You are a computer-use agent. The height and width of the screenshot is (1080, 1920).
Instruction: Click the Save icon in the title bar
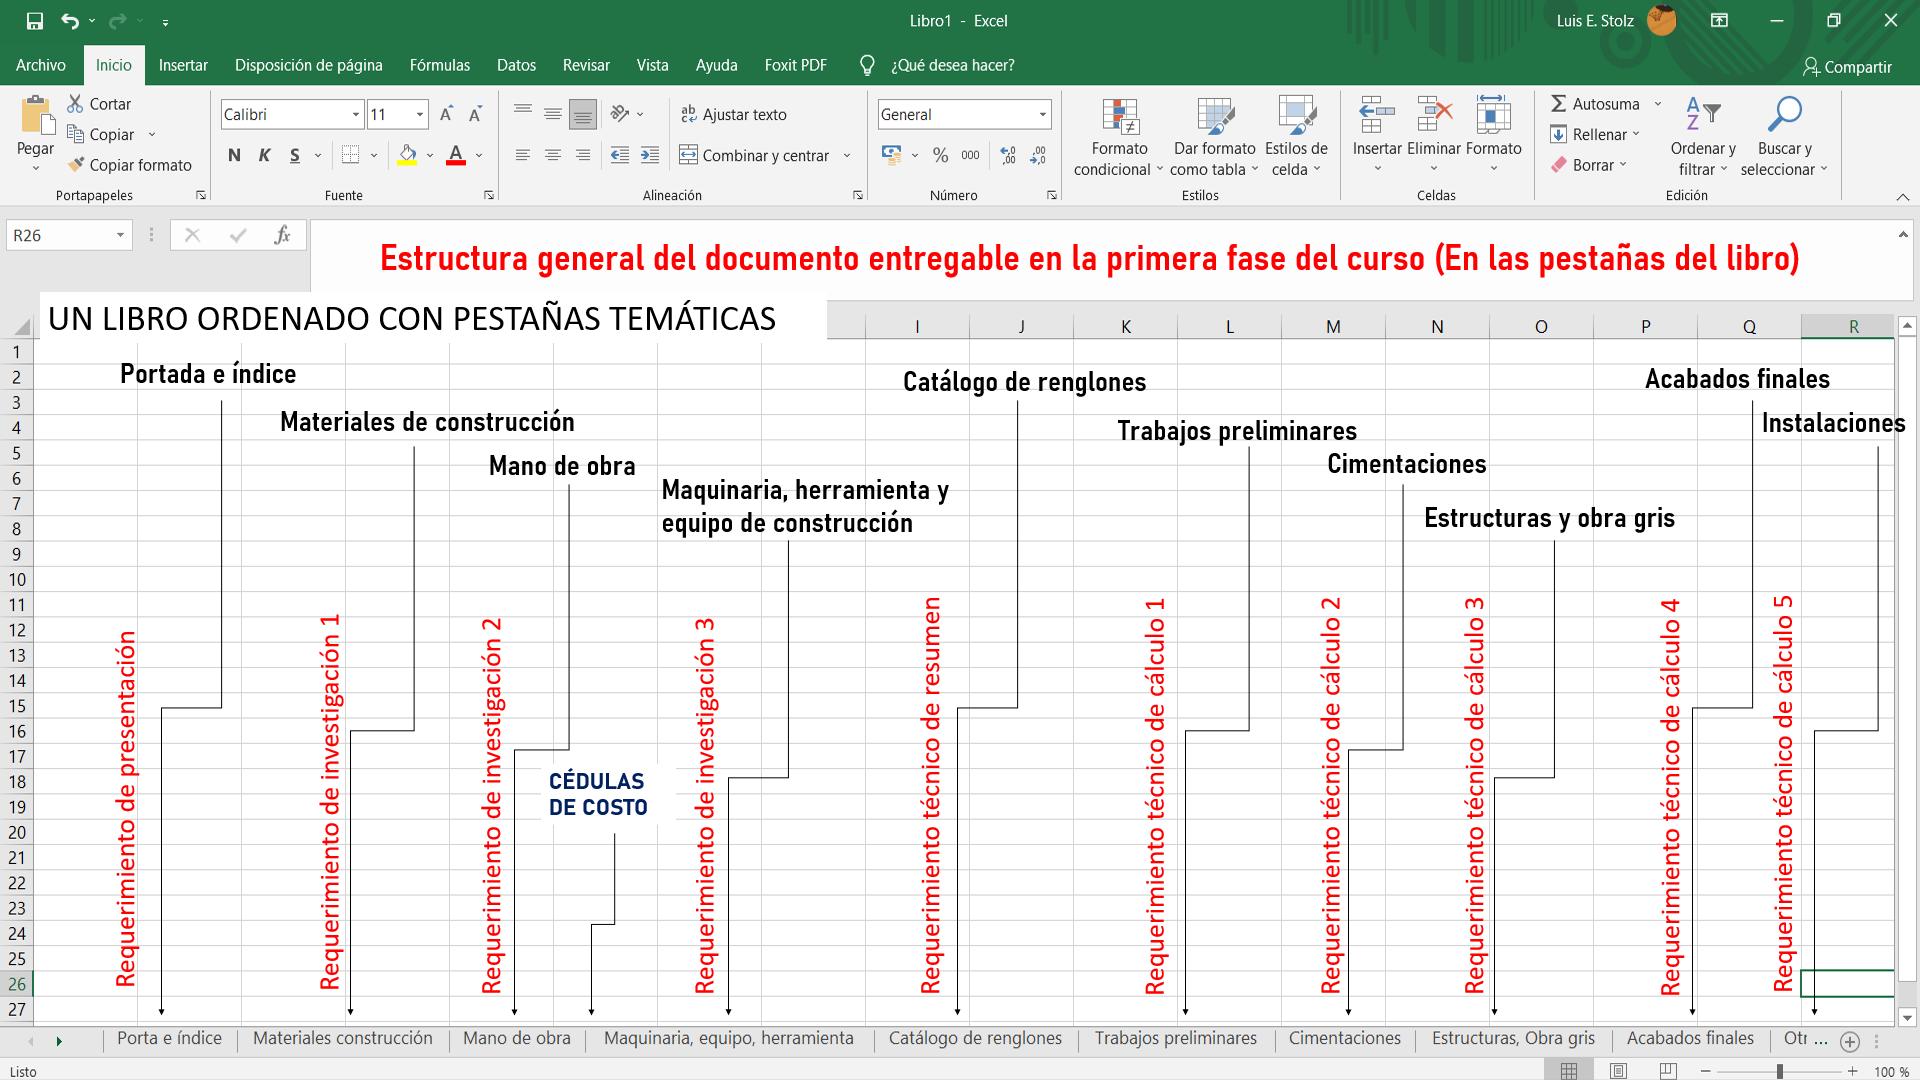(35, 21)
